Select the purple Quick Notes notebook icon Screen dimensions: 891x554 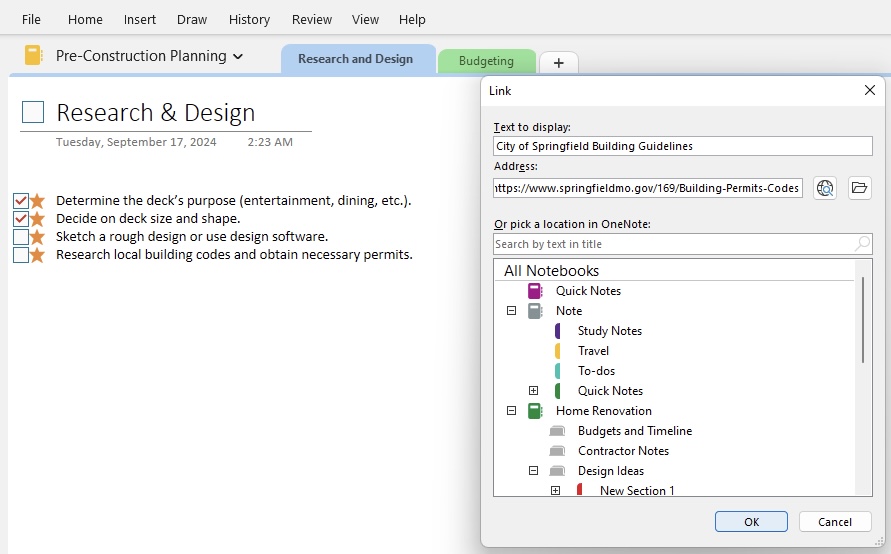pos(535,291)
